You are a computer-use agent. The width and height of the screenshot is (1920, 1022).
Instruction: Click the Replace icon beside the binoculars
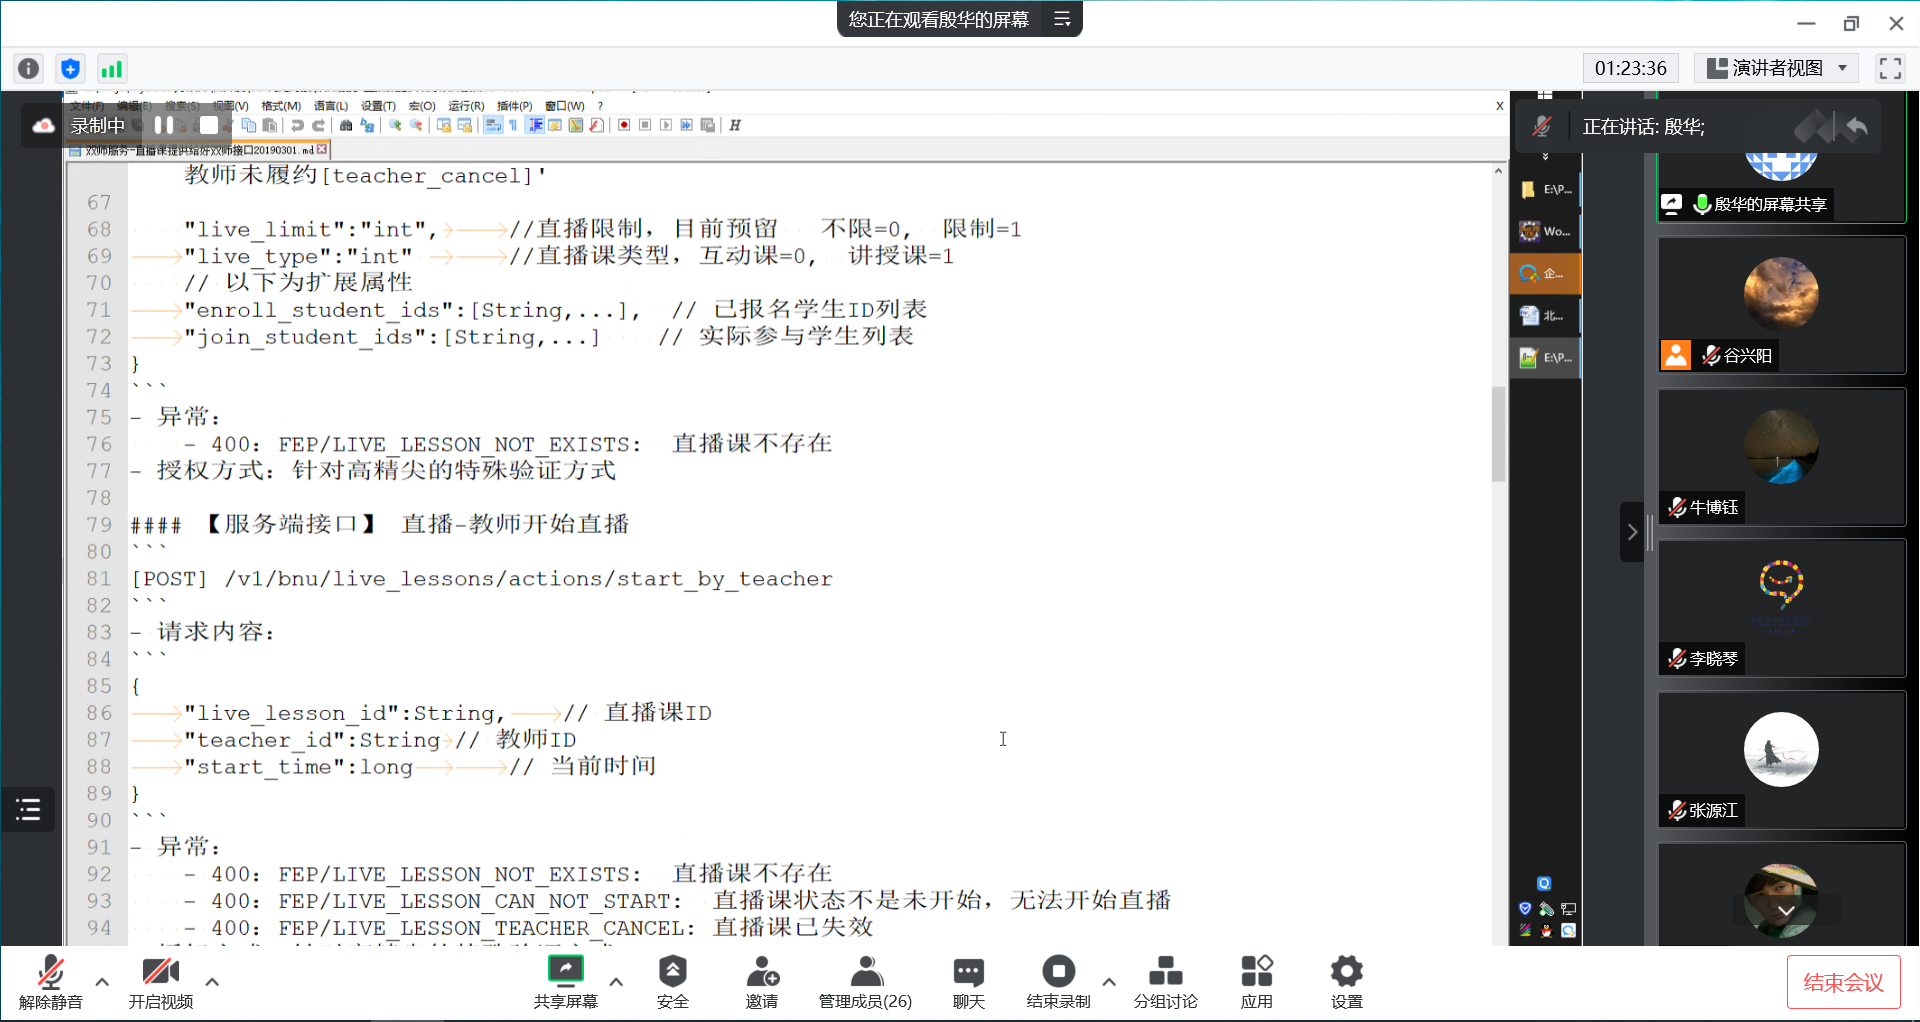tap(367, 125)
